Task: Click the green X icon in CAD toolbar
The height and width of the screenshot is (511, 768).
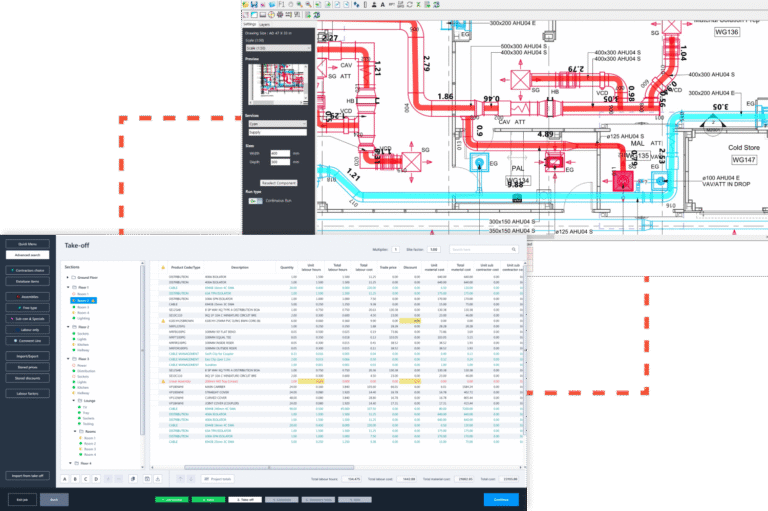Action: [x=418, y=4]
